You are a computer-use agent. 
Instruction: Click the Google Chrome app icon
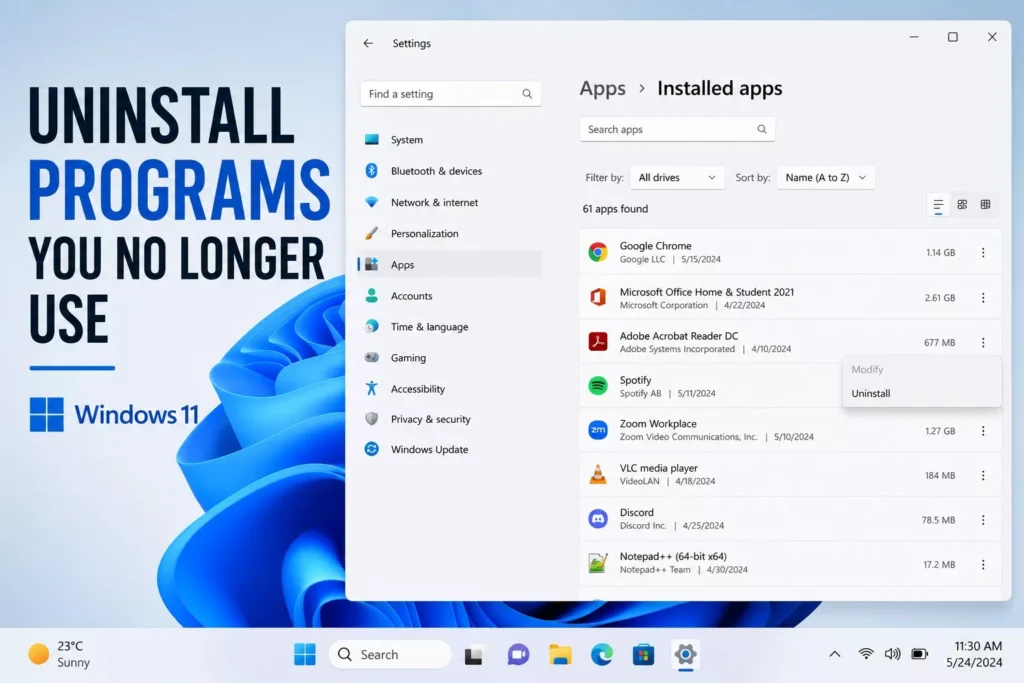pos(598,252)
